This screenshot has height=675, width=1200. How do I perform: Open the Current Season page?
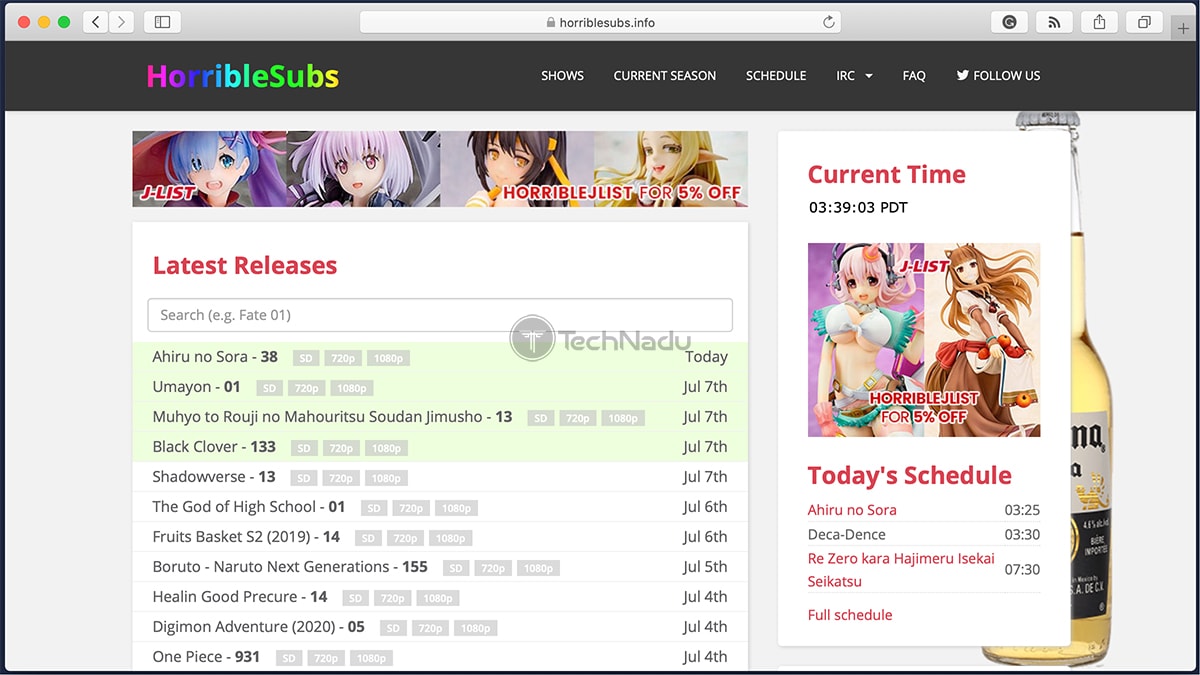tap(665, 75)
